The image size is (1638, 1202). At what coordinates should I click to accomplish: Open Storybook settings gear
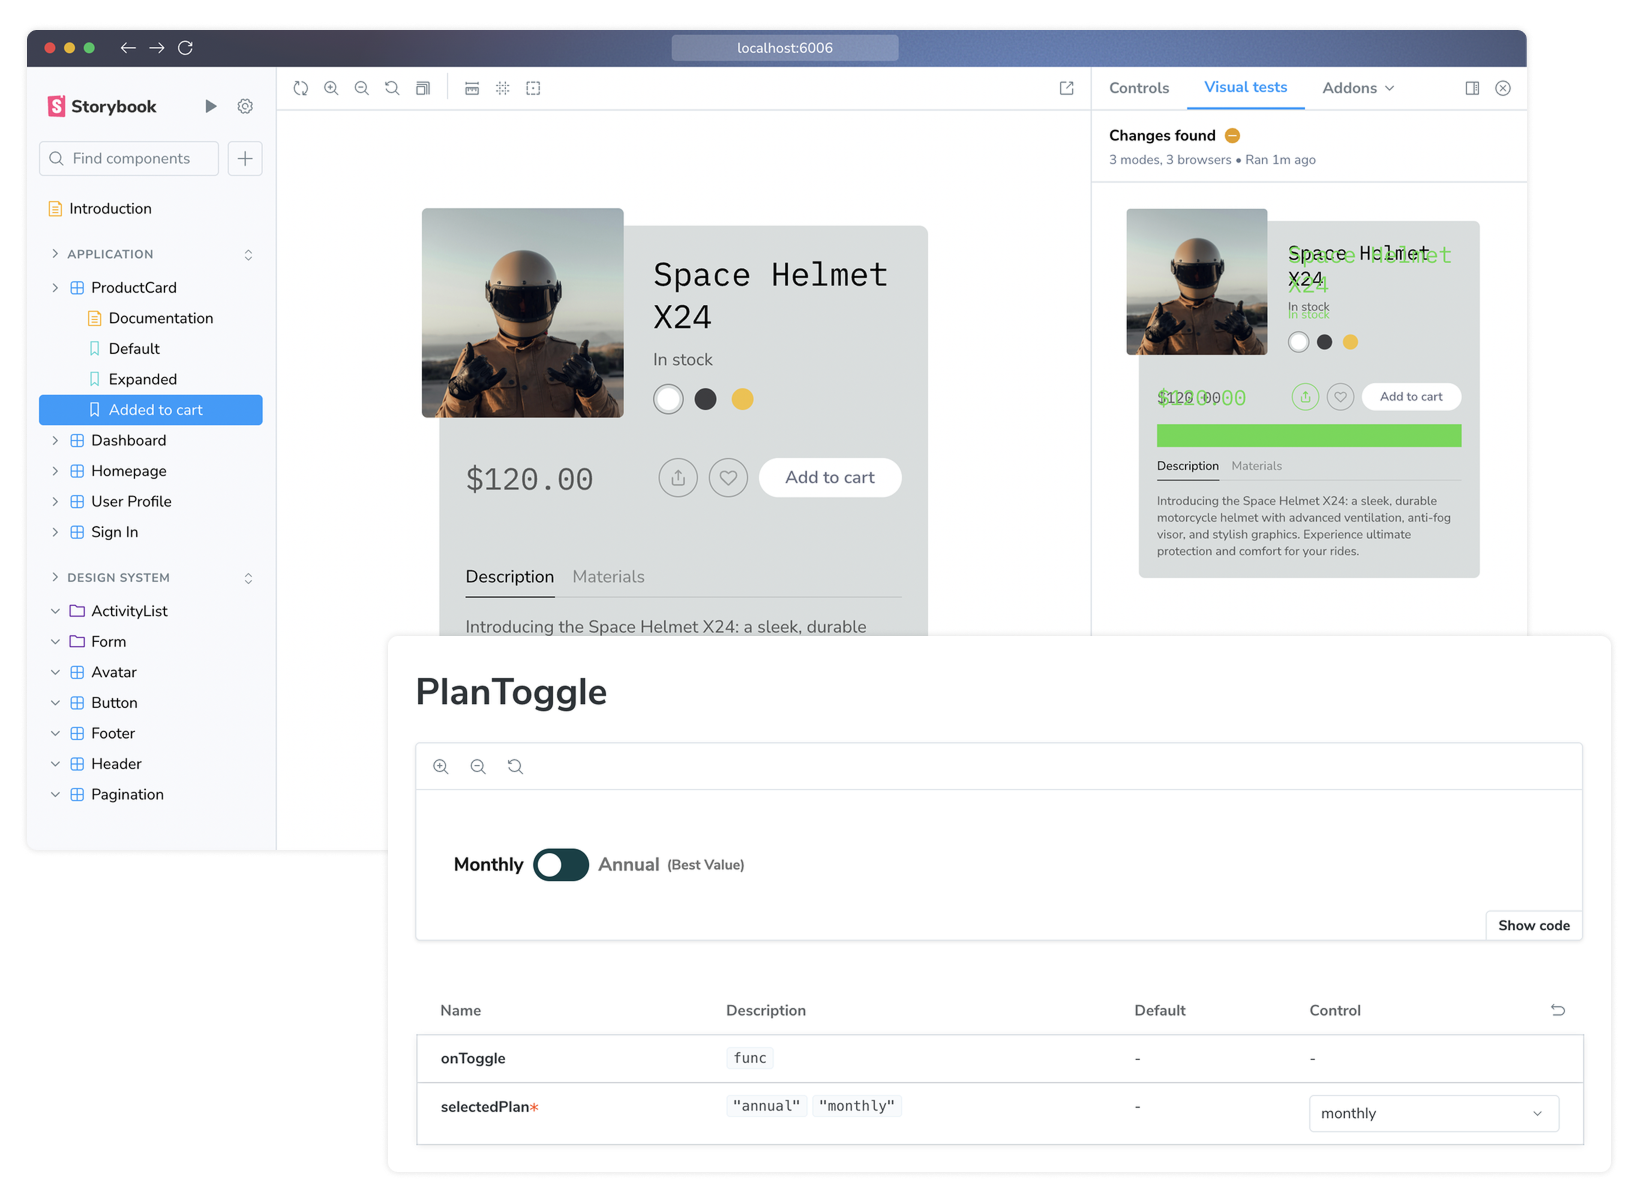(x=245, y=106)
